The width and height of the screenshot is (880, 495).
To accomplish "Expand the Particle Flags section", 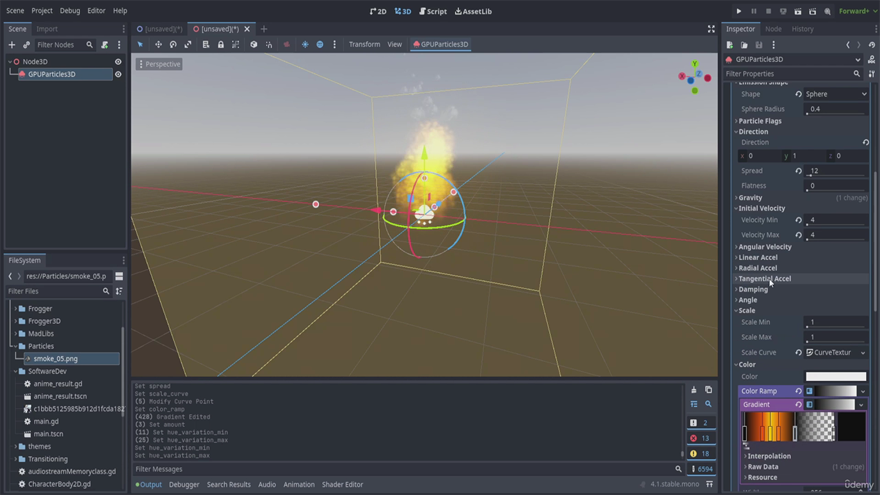I will click(759, 121).
